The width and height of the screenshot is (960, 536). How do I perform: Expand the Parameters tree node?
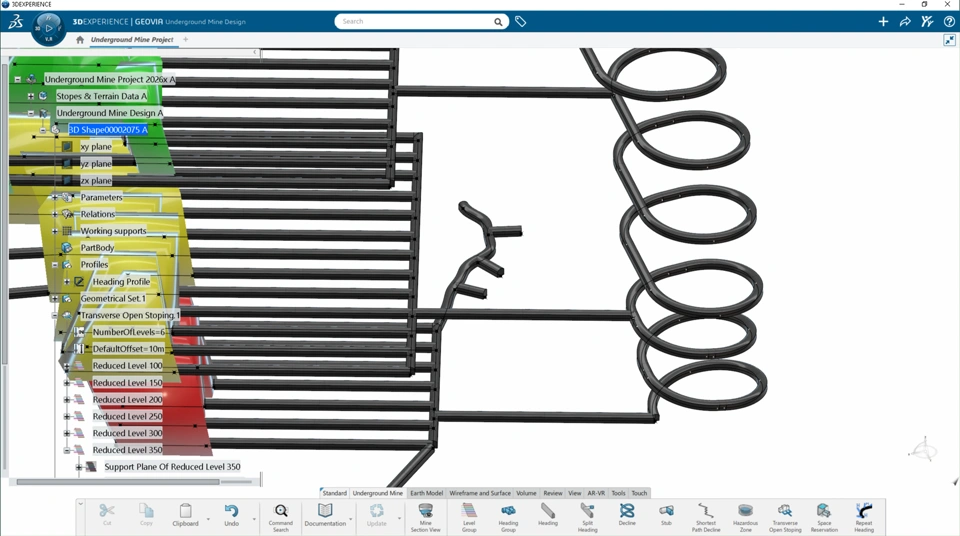(54, 197)
